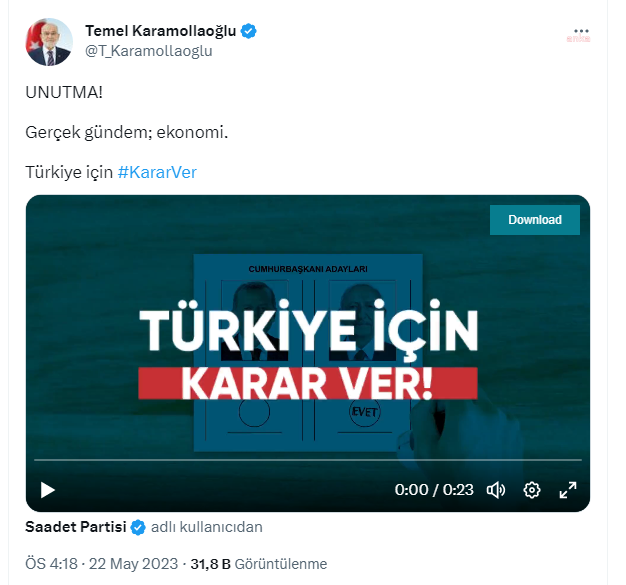Mute the video volume speaker icon
Viewport: 626px width, 585px height.
496,490
